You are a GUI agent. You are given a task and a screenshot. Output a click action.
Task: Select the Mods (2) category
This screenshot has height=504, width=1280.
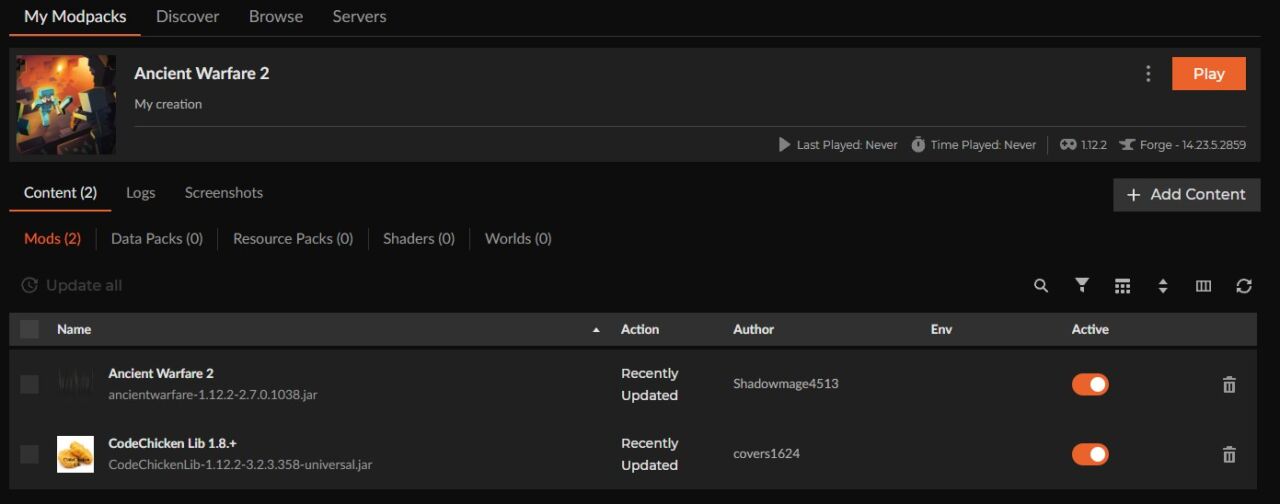[x=52, y=239]
